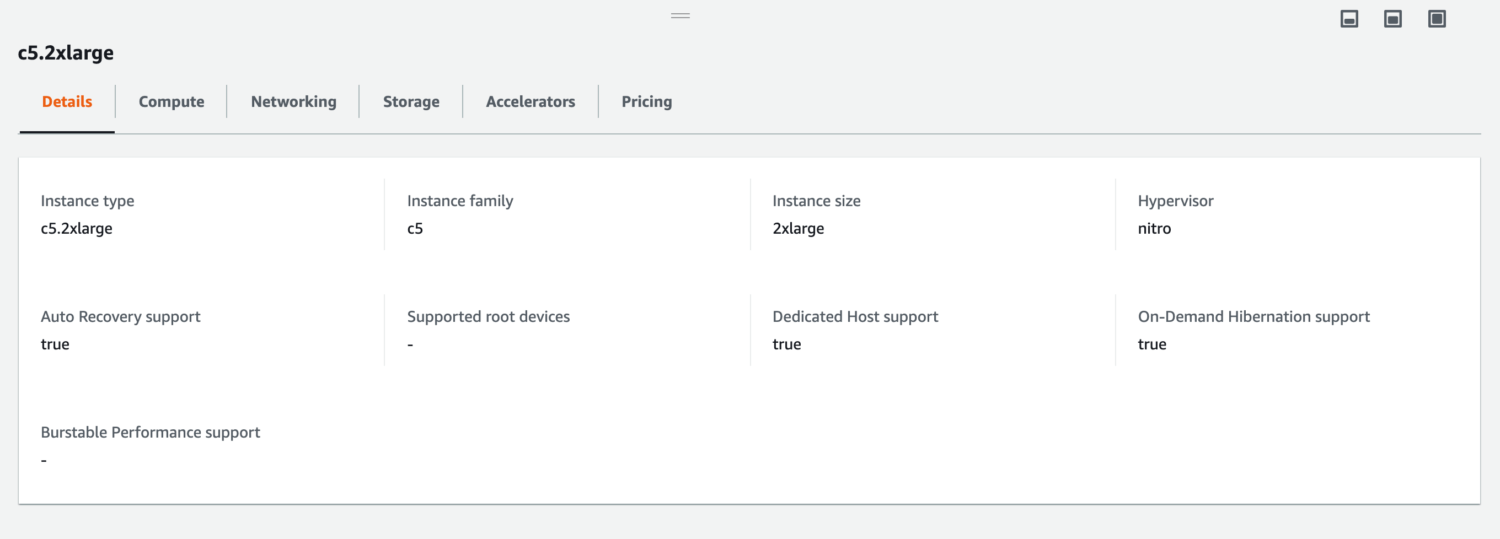Show the Pricing tab
This screenshot has width=1500, height=539.
tap(646, 102)
